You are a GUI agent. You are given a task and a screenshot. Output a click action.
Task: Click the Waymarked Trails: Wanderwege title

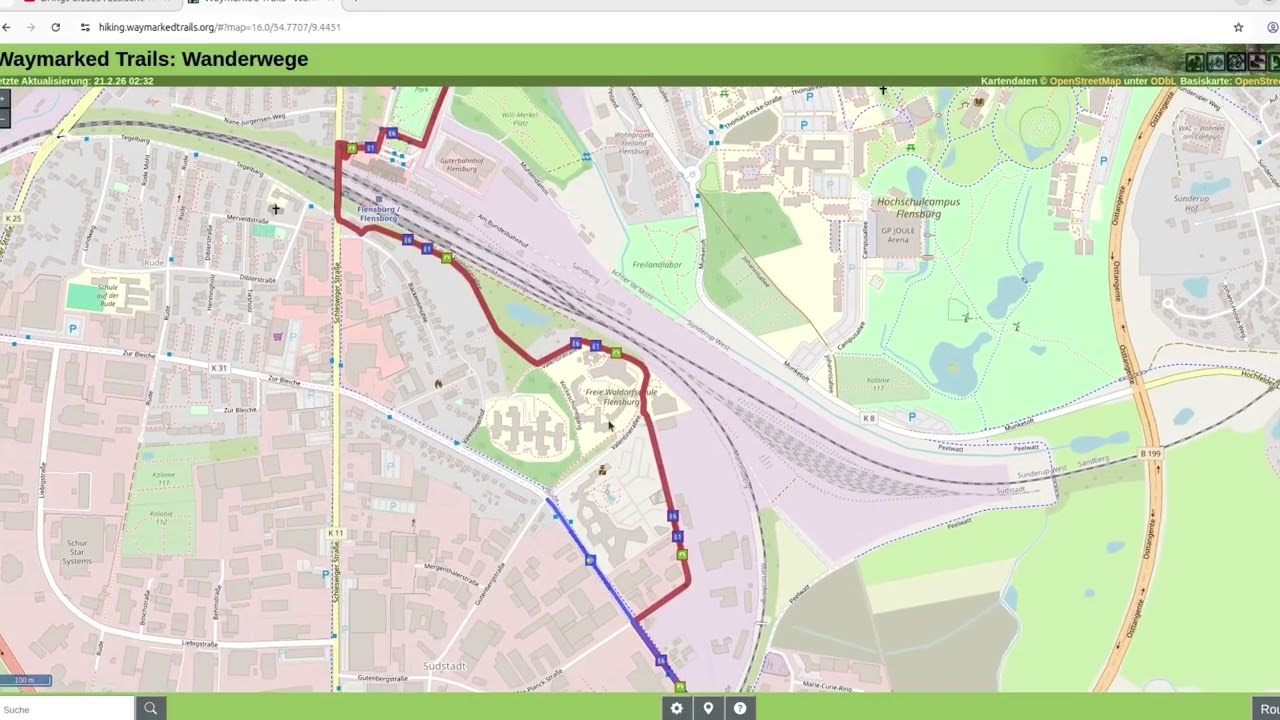coord(154,59)
